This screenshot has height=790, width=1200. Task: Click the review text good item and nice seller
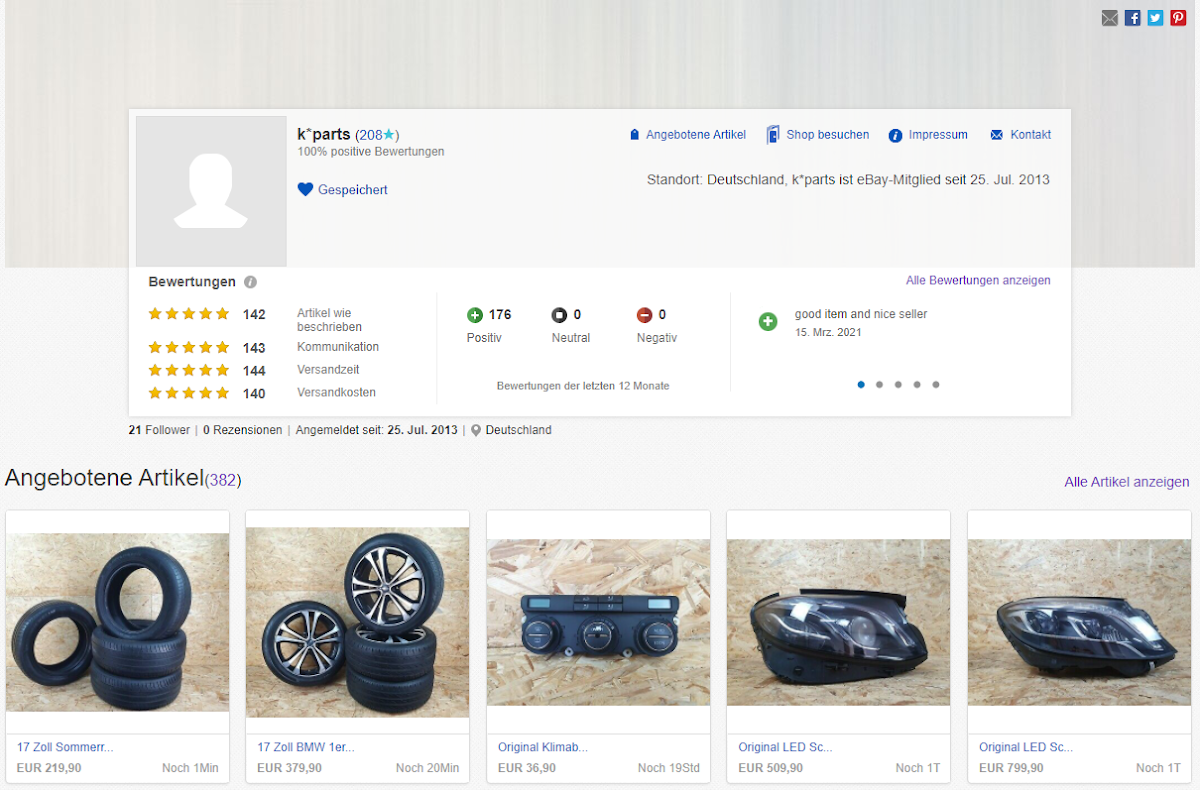coord(861,314)
